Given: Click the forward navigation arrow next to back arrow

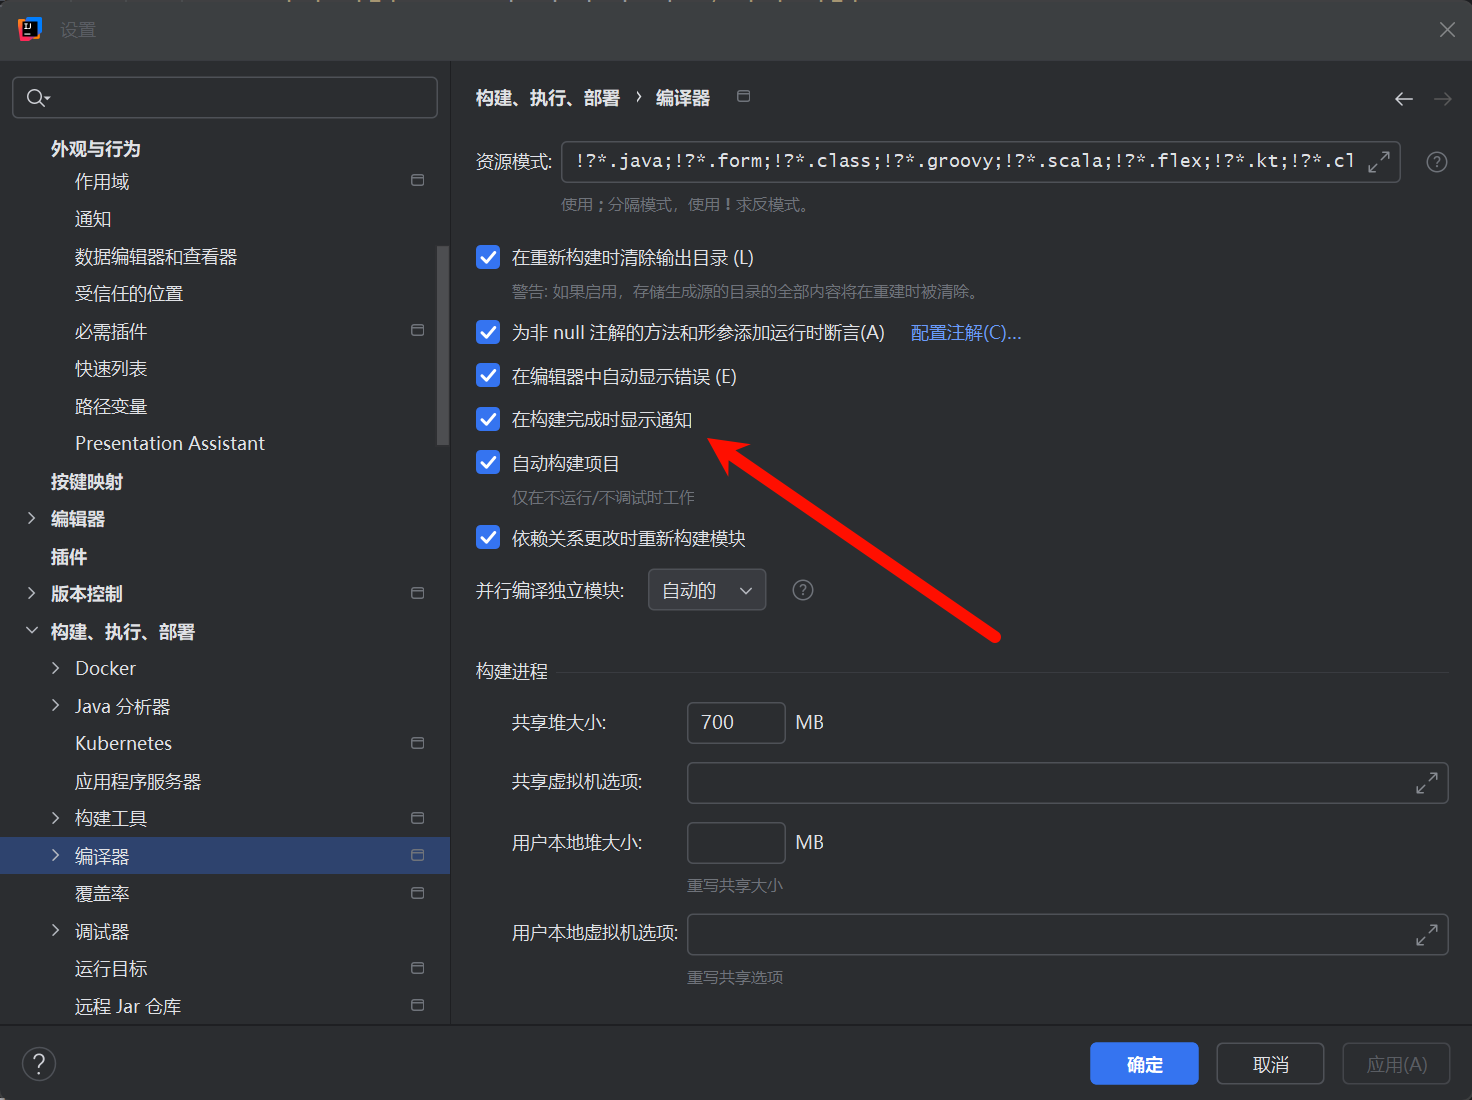Looking at the screenshot, I should click(x=1441, y=98).
